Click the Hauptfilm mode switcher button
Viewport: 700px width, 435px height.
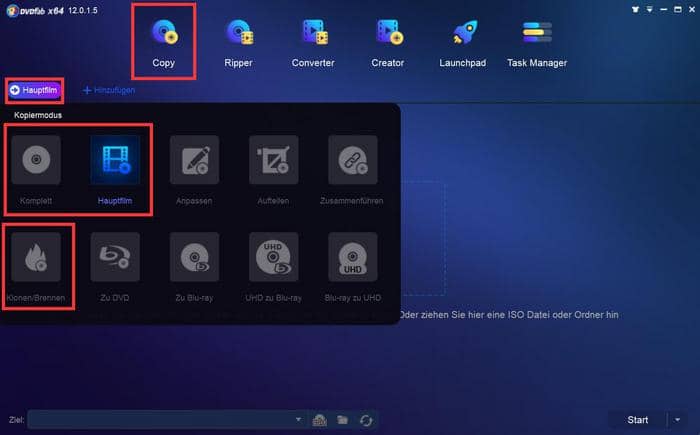34,90
